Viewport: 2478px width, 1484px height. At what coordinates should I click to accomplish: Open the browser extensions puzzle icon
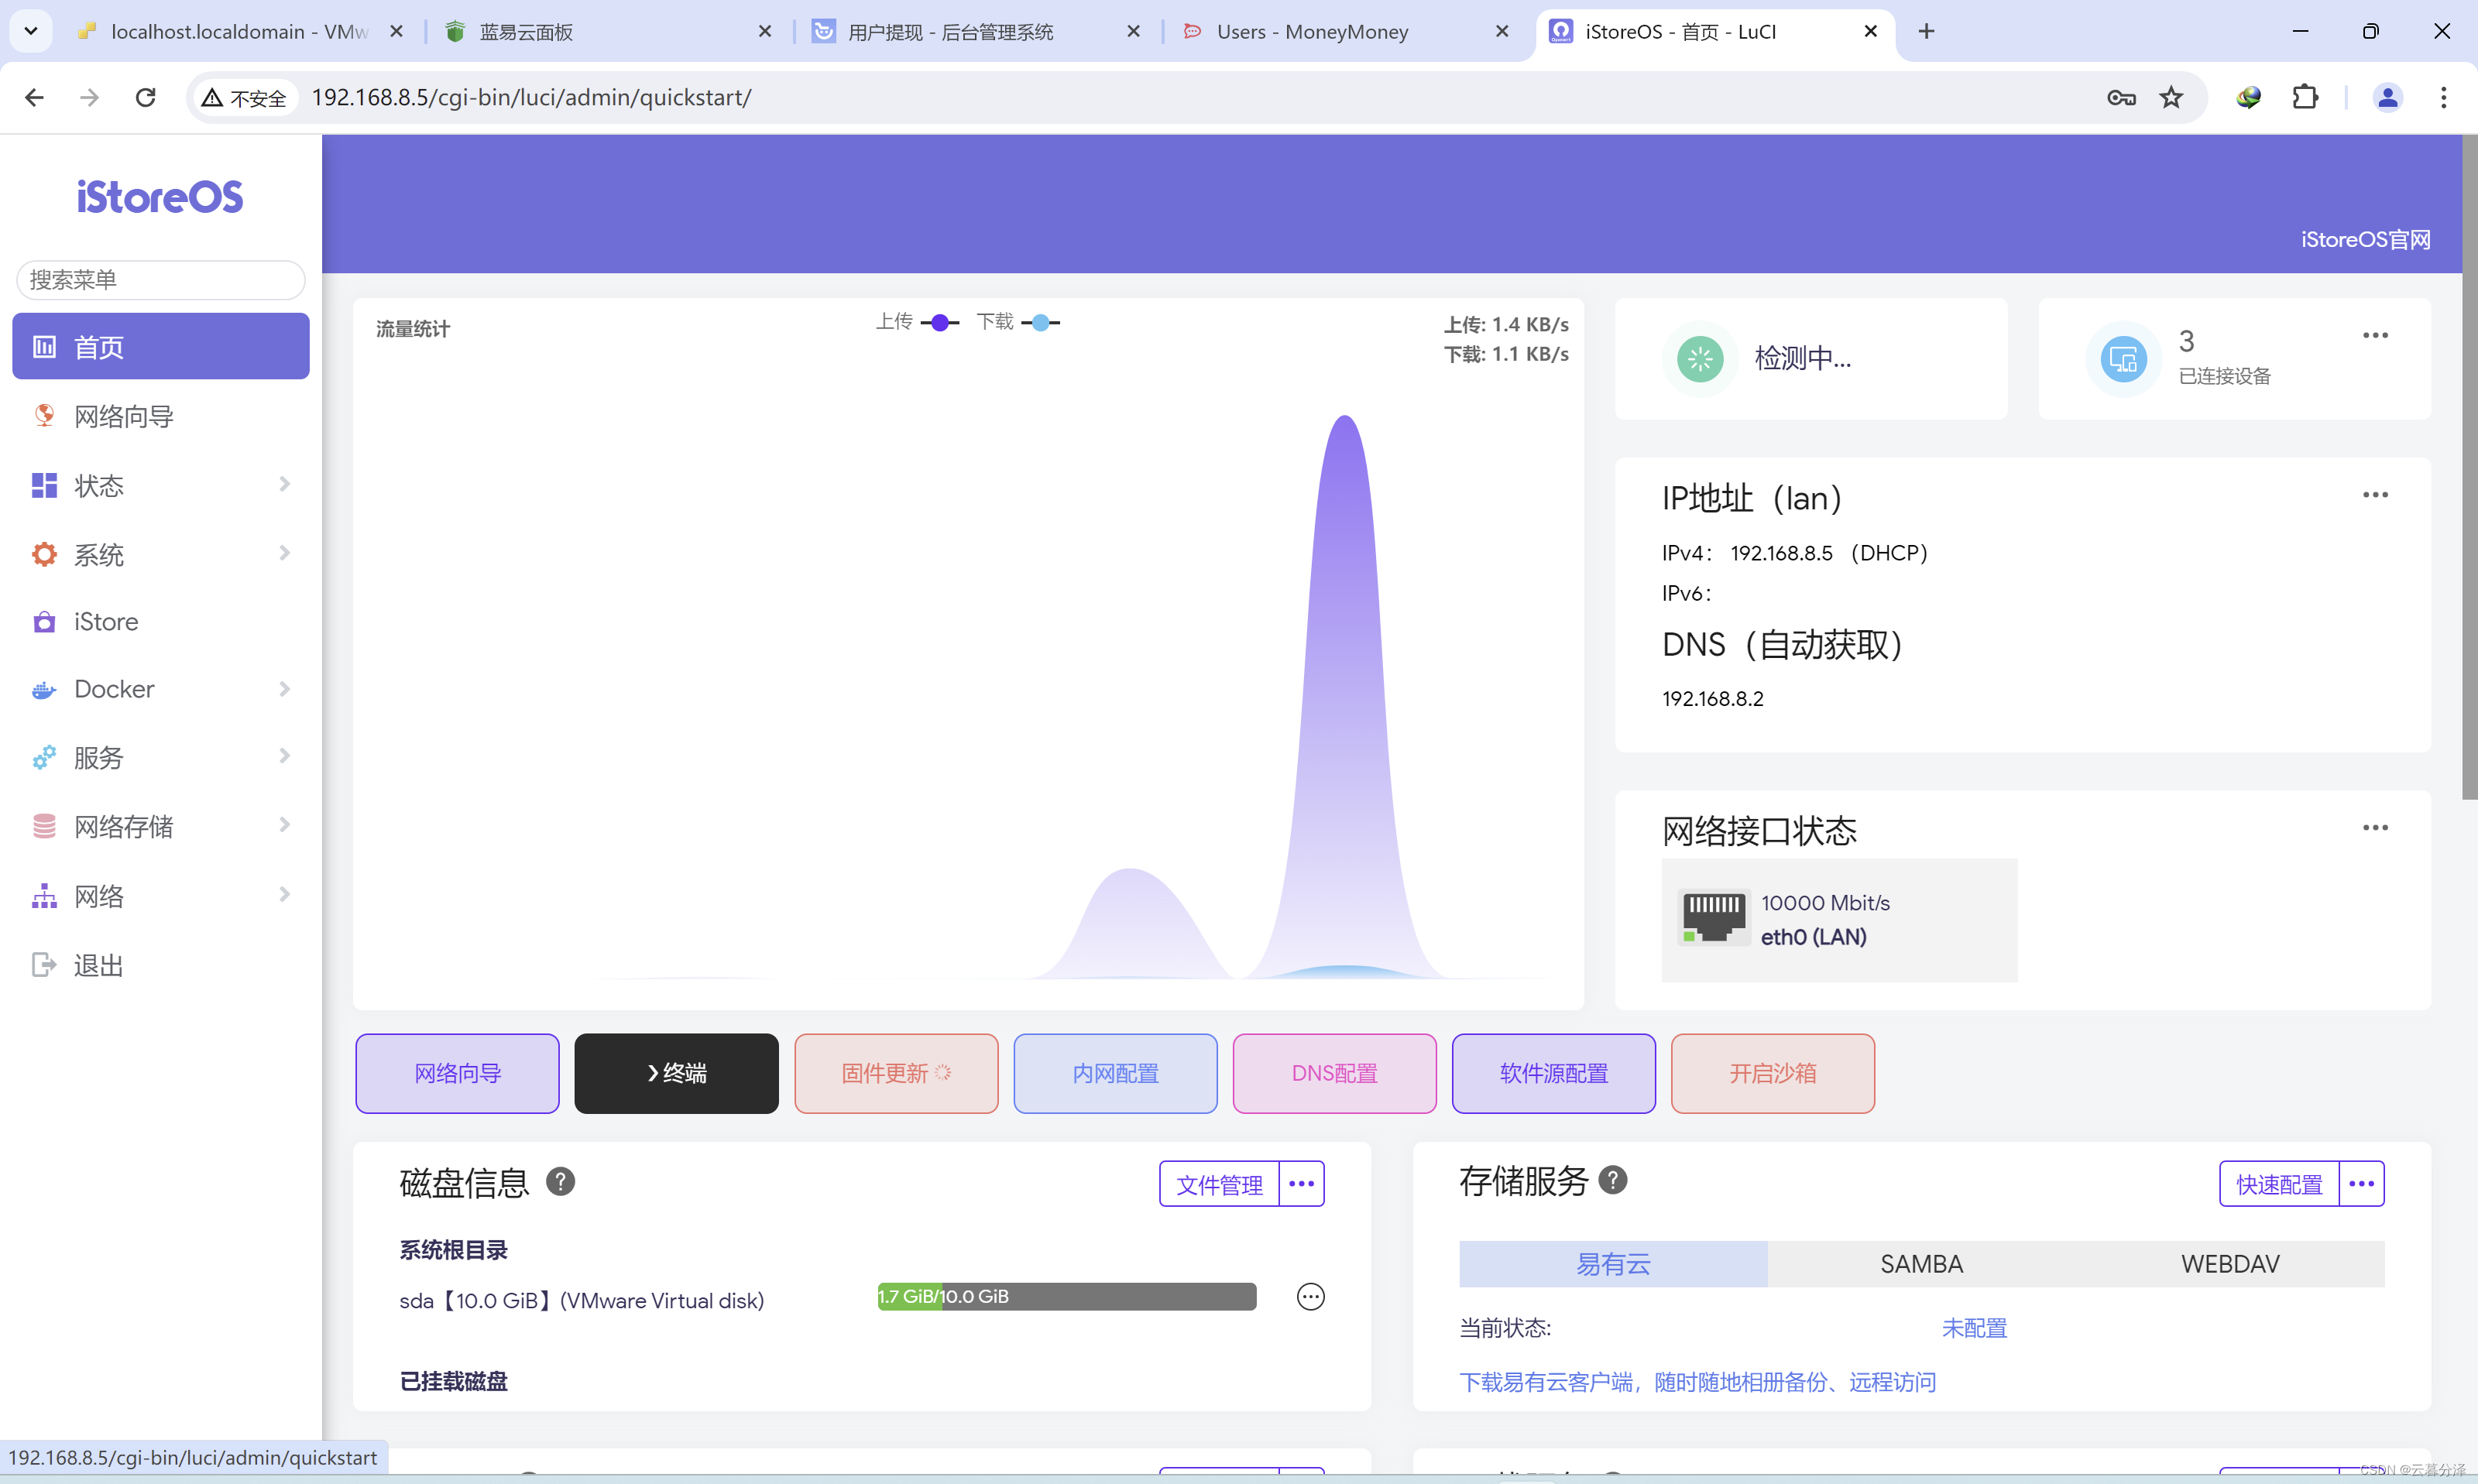(2305, 97)
